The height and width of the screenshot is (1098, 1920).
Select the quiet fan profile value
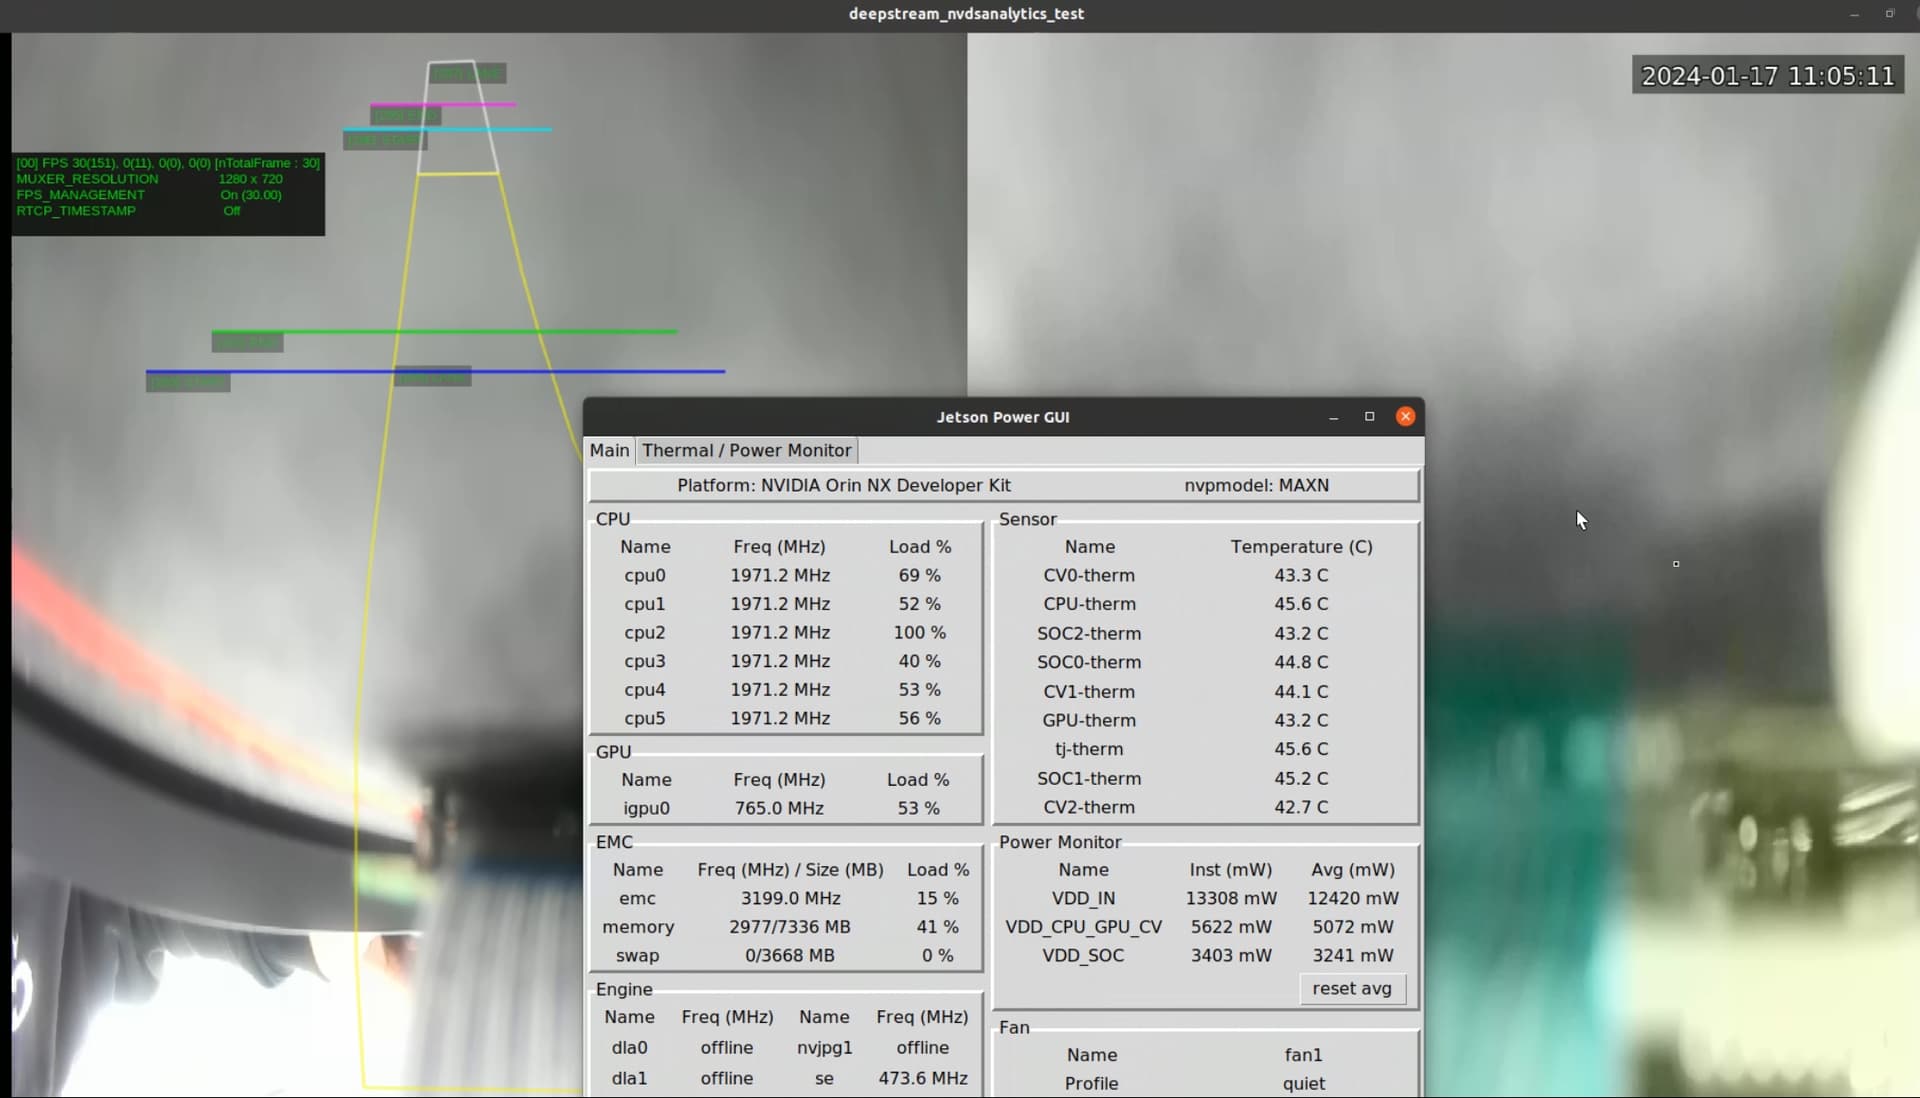pos(1302,1083)
